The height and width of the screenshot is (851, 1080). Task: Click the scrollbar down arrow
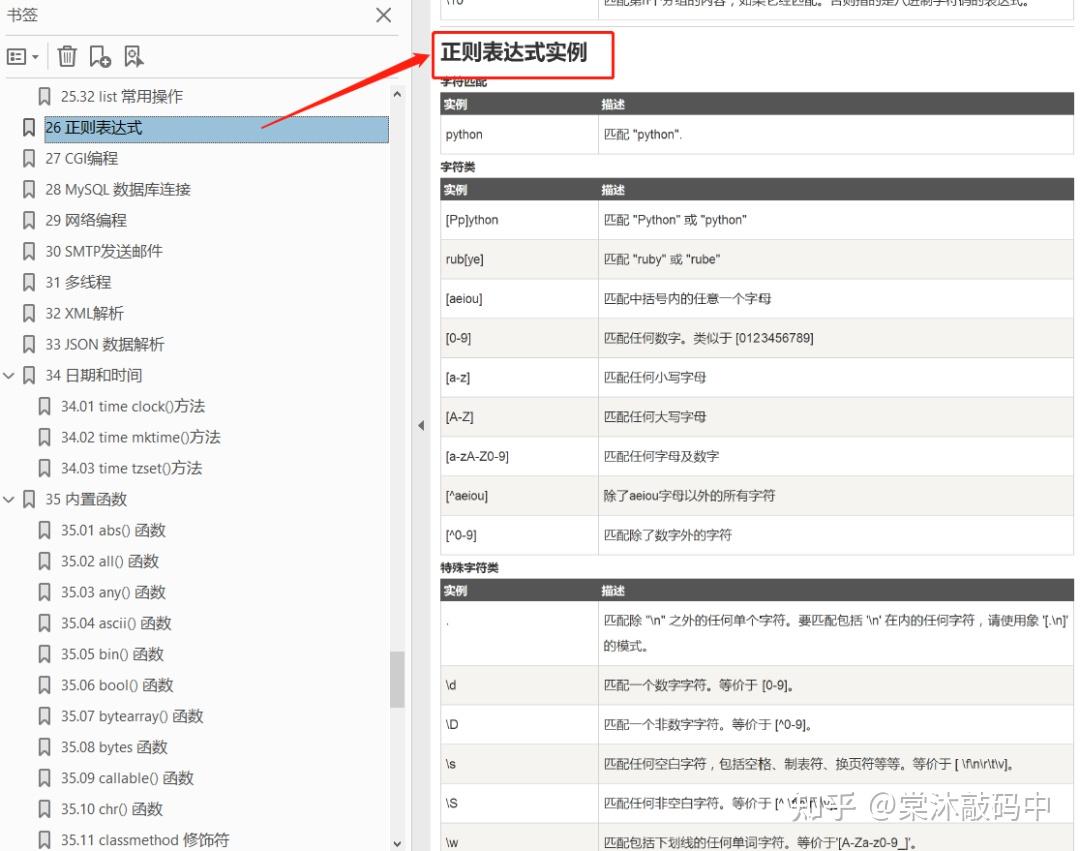(397, 843)
